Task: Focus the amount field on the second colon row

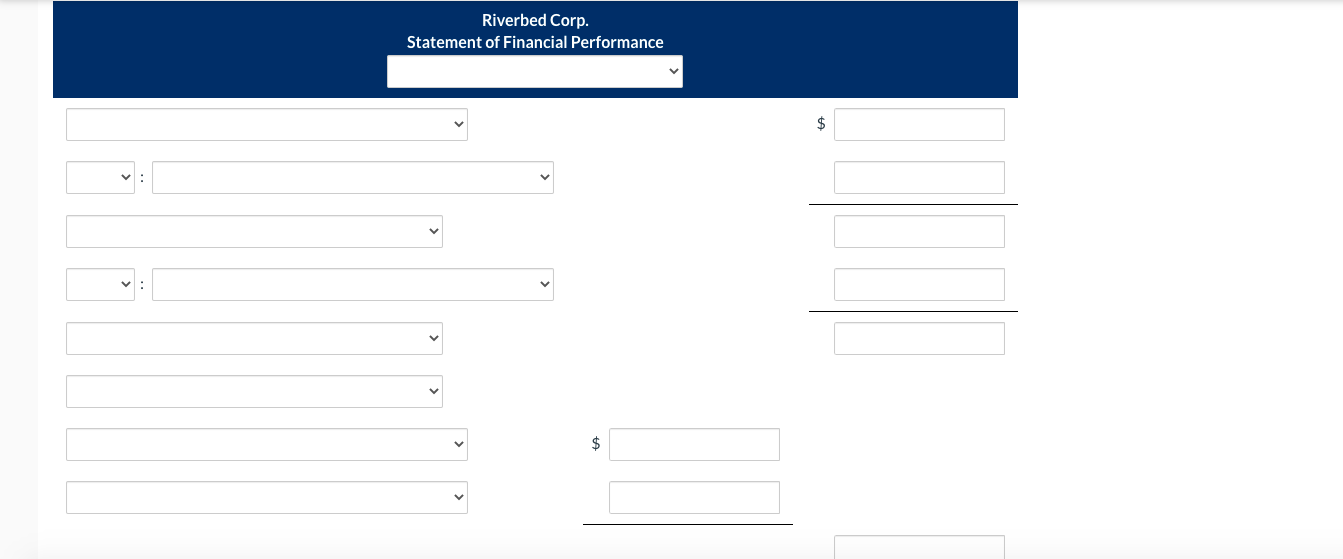Action: click(919, 285)
